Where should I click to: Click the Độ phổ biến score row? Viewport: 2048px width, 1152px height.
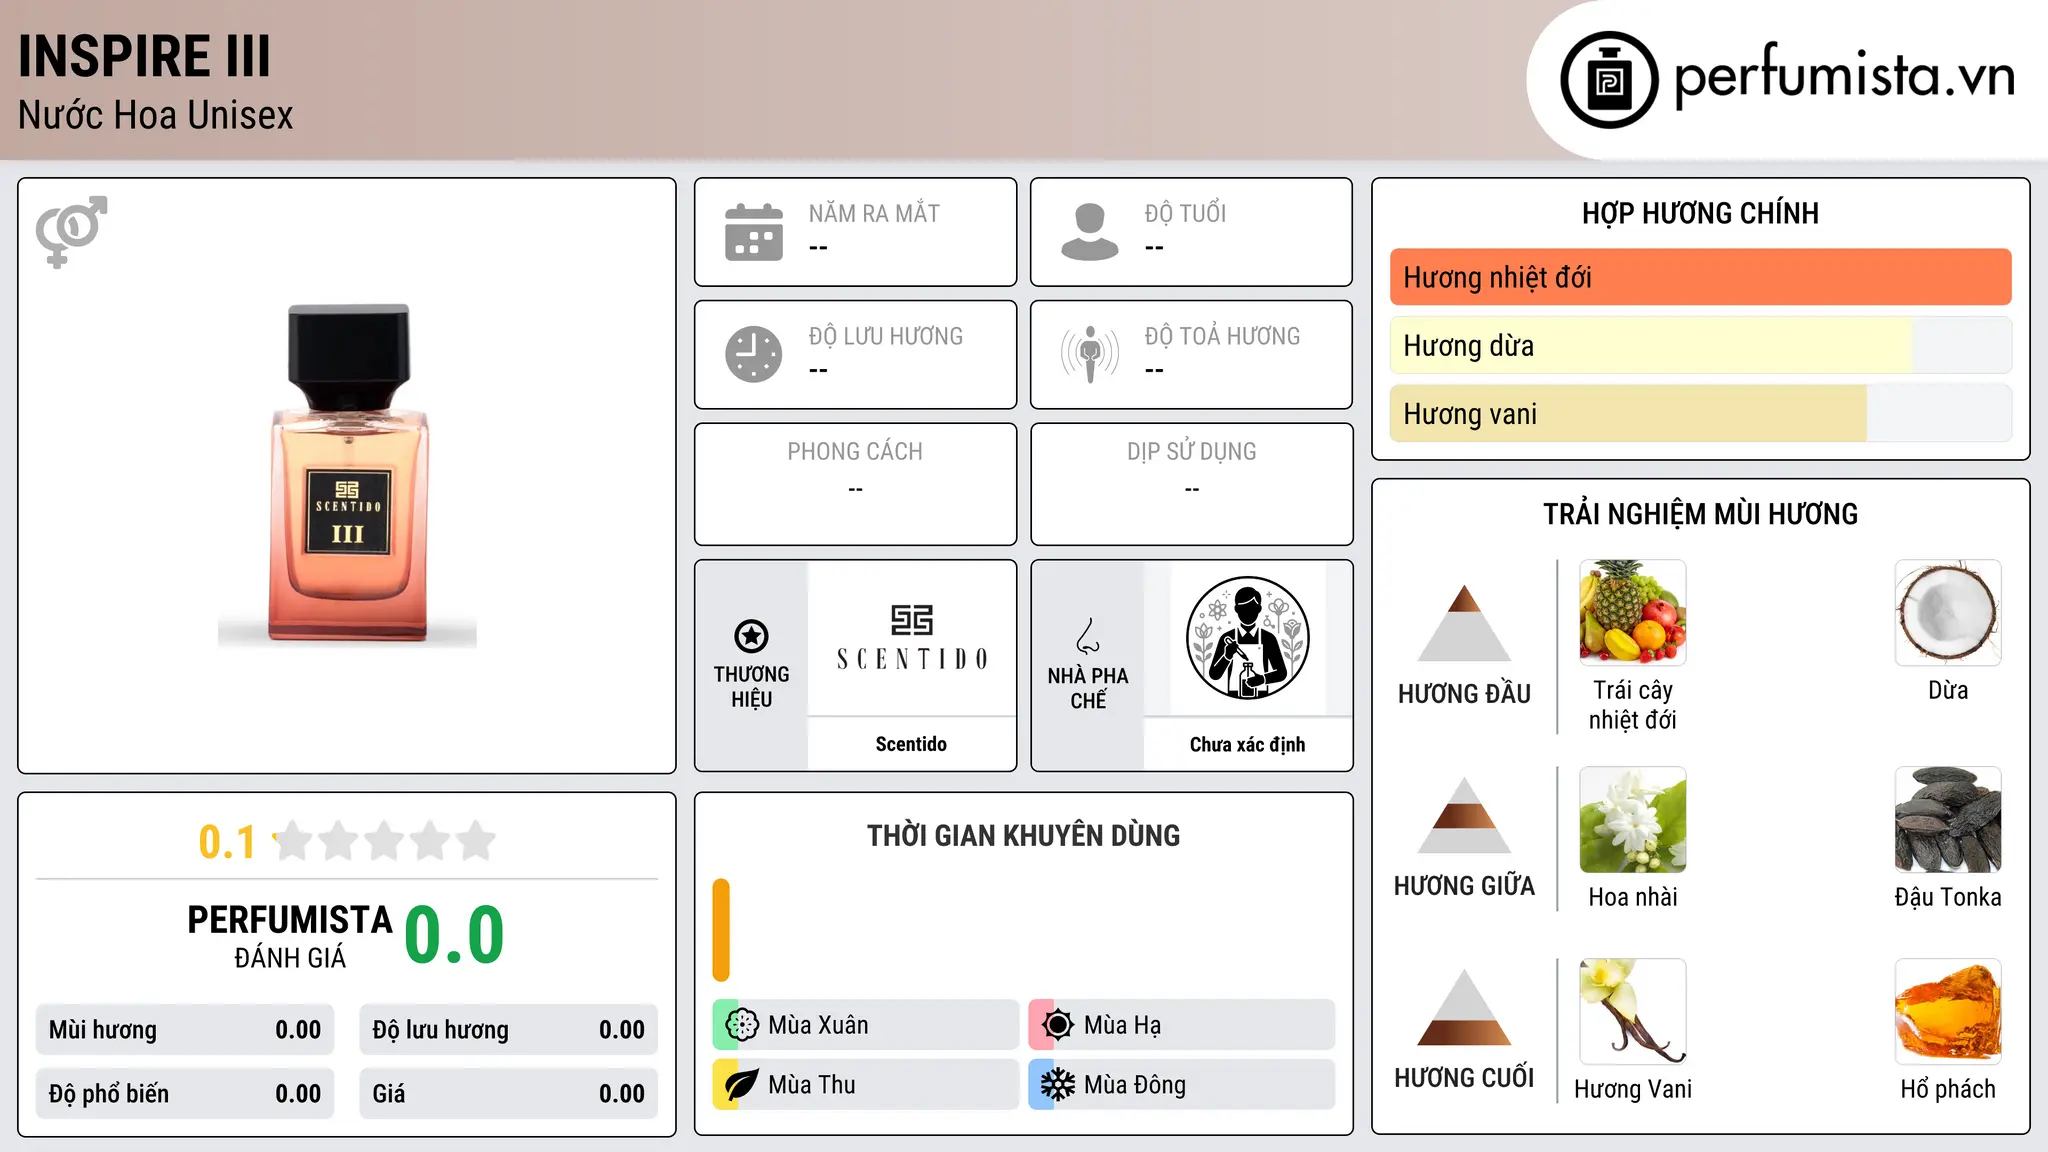[185, 1094]
